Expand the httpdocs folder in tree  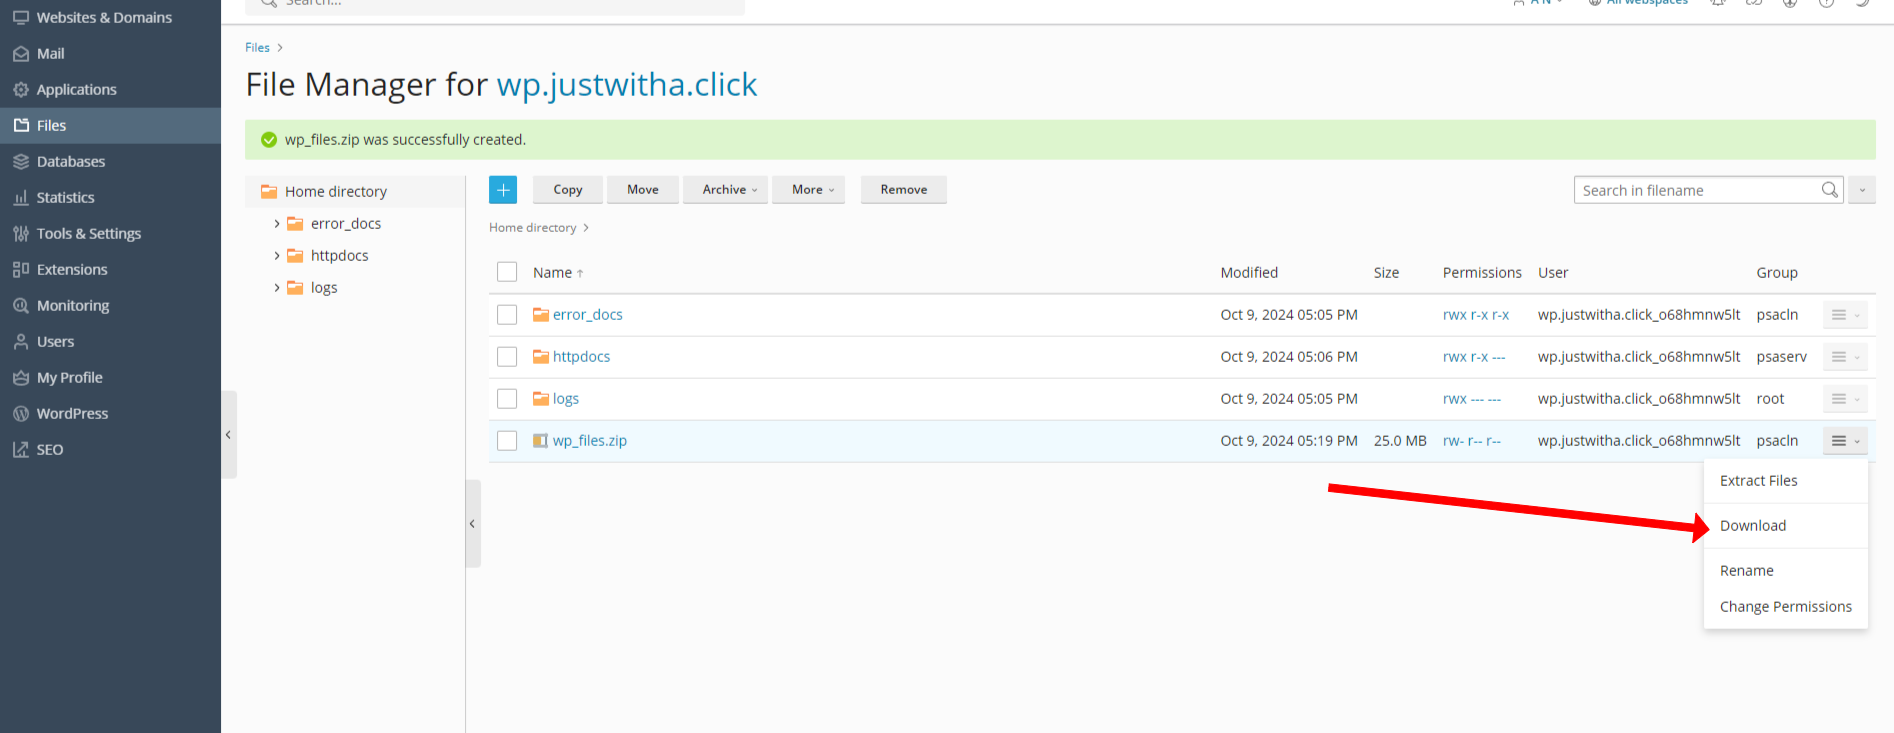277,256
